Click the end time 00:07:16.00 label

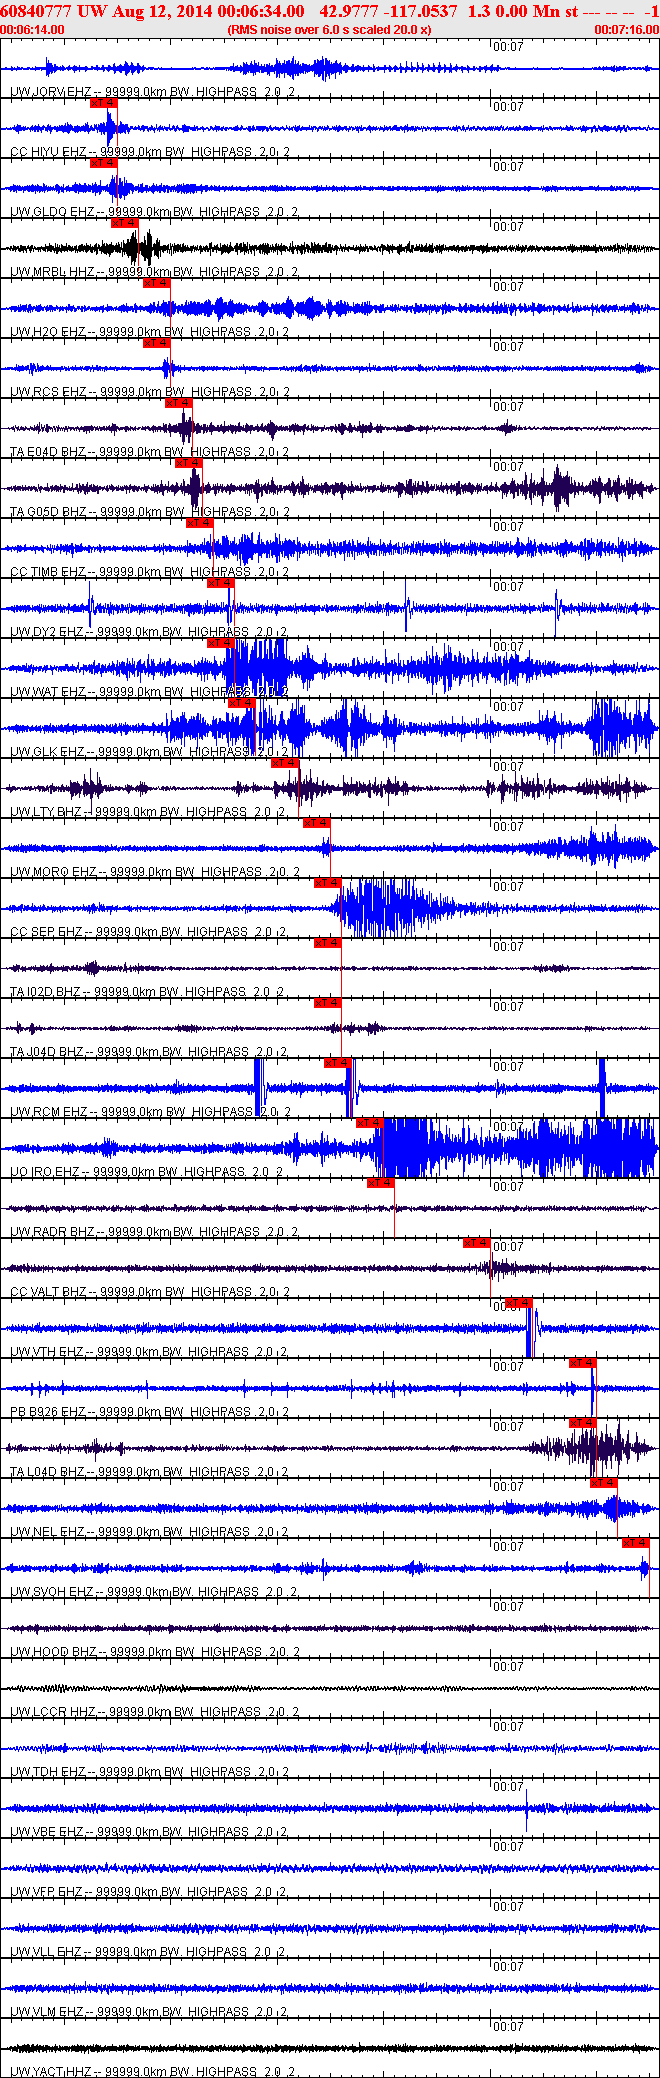(x=627, y=30)
